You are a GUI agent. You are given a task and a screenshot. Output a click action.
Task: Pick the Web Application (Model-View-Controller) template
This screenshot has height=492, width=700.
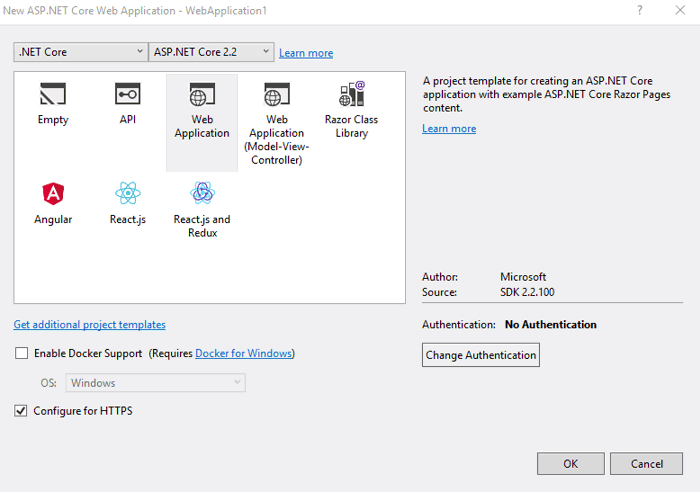[277, 97]
